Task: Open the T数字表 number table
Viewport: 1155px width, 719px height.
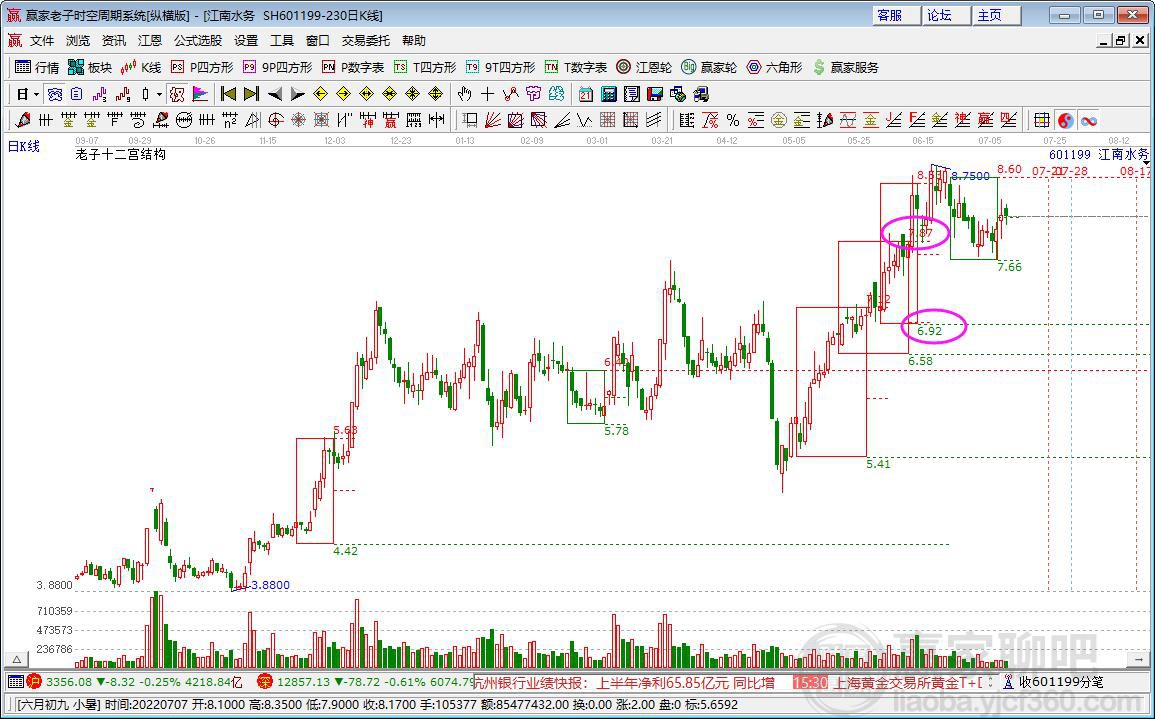Action: coord(575,68)
